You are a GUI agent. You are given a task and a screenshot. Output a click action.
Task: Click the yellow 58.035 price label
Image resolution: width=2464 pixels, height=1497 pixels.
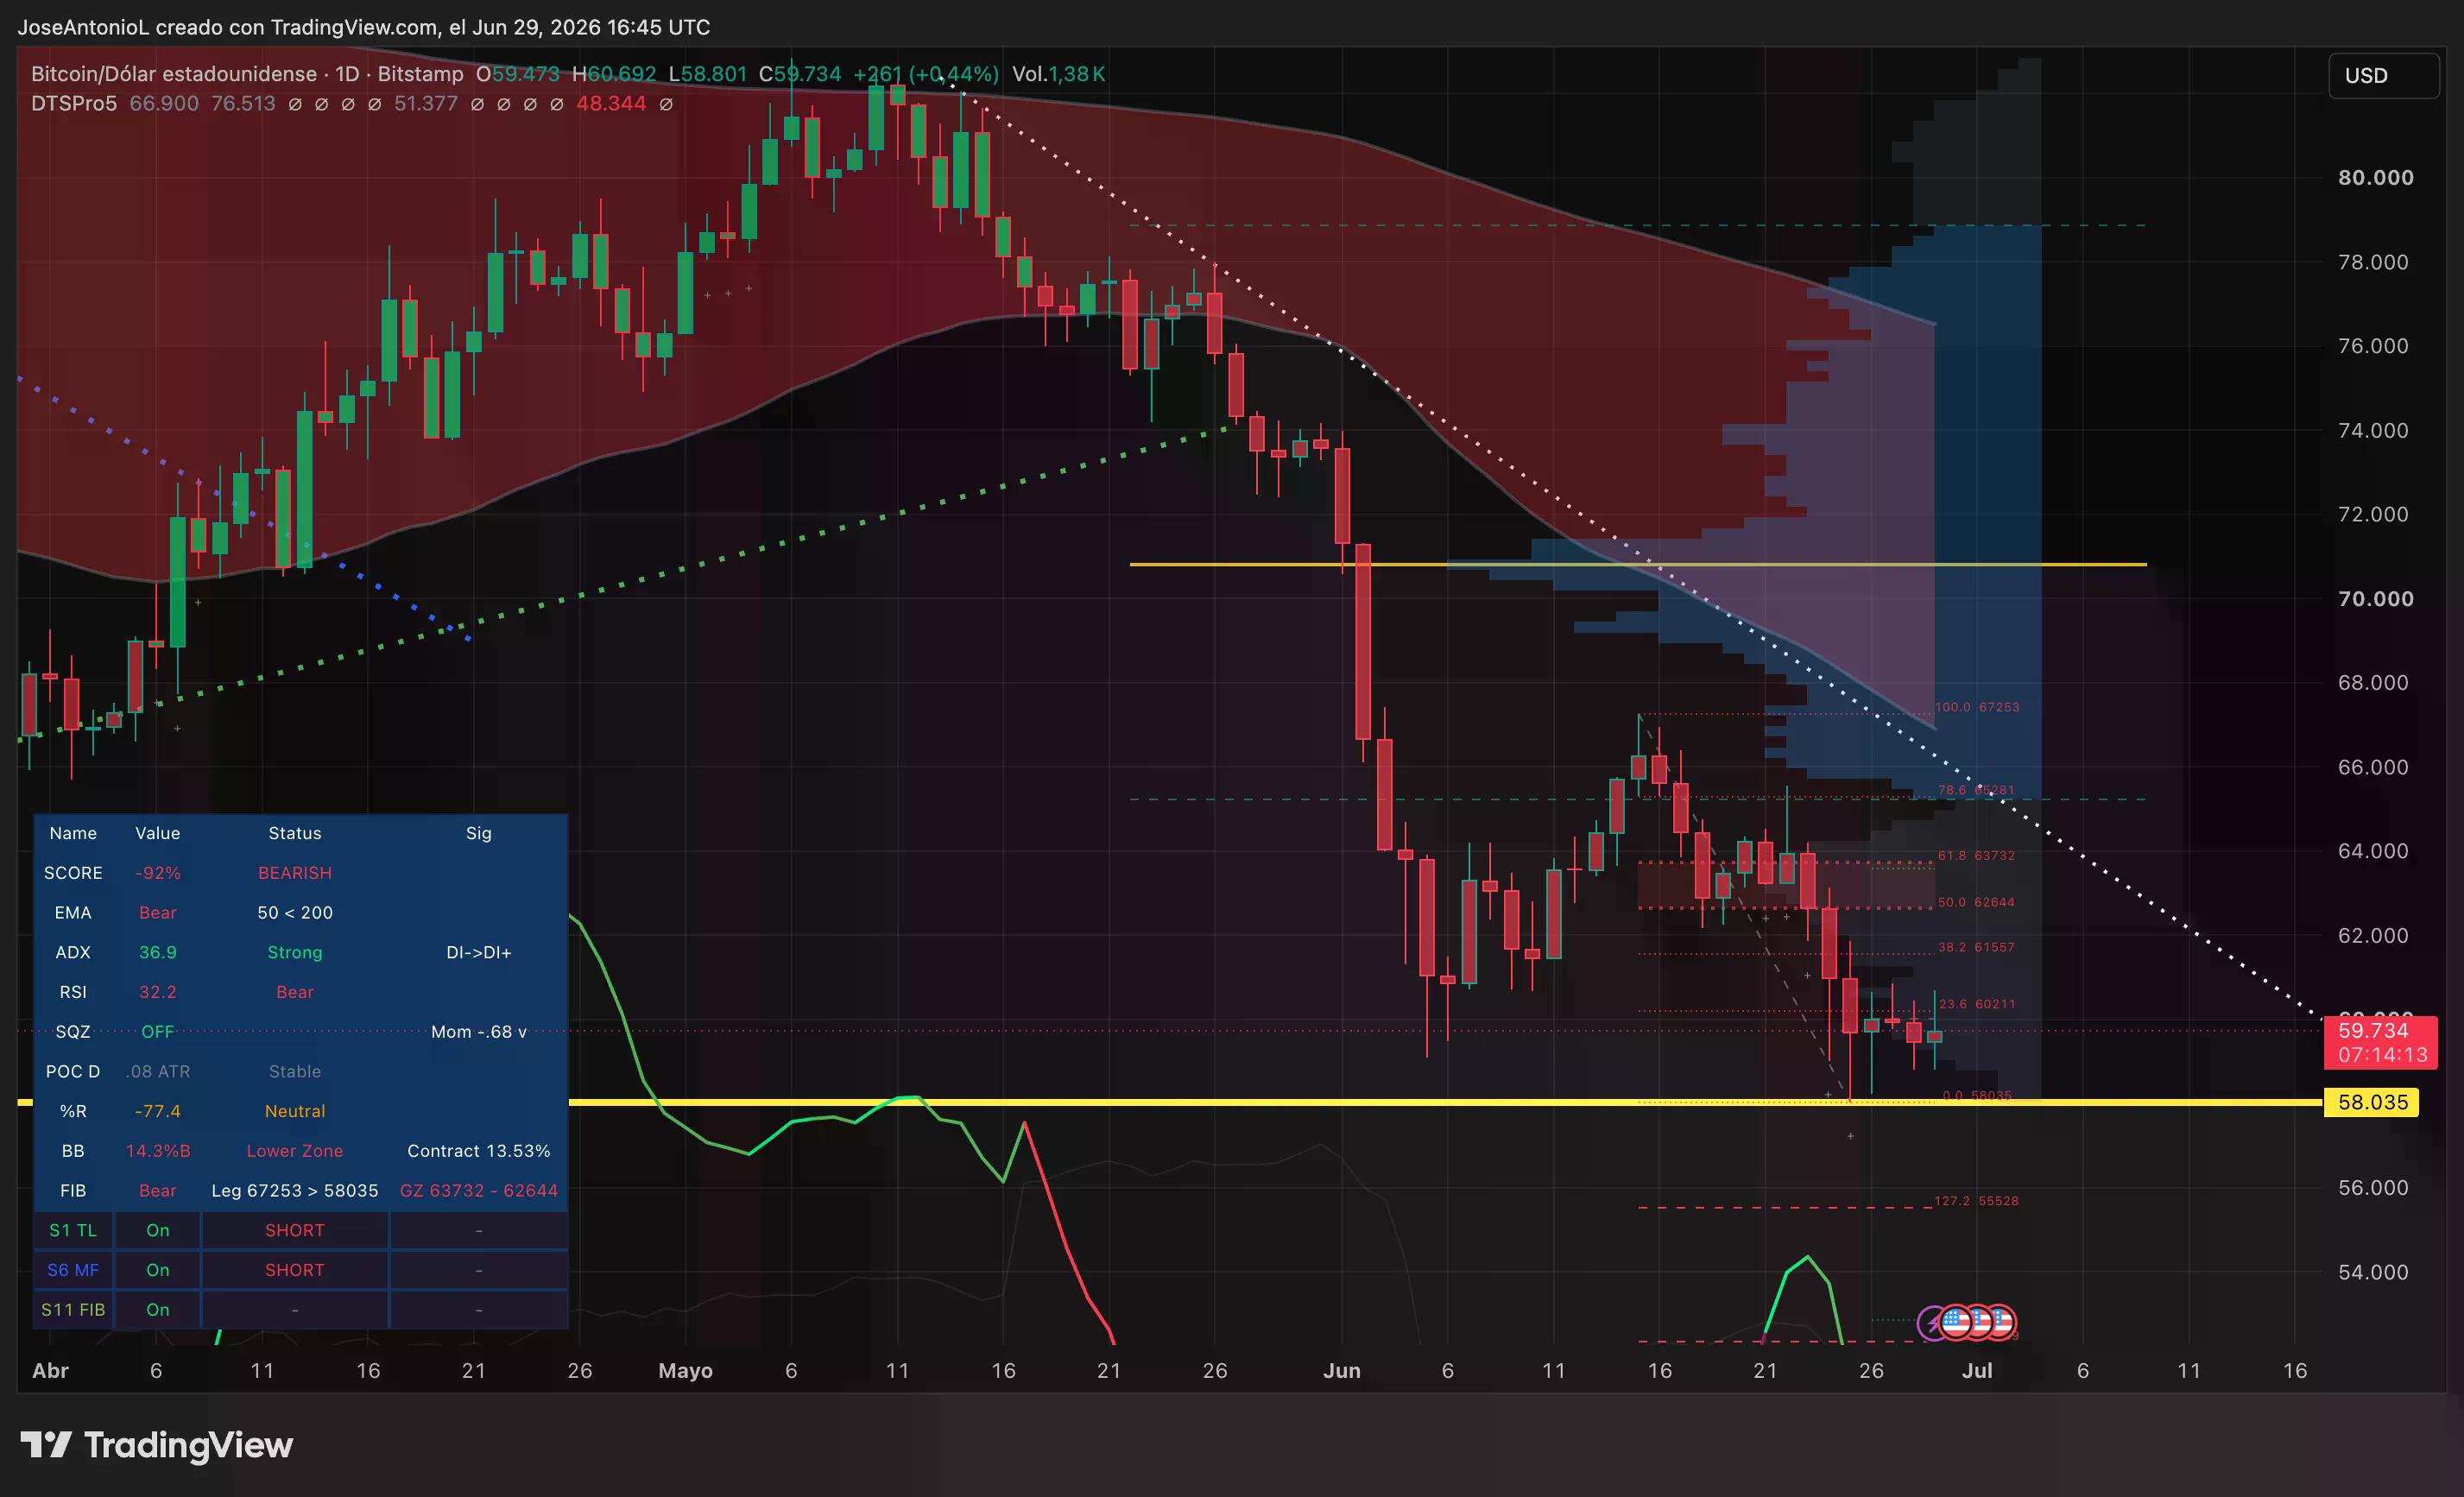click(2372, 1102)
